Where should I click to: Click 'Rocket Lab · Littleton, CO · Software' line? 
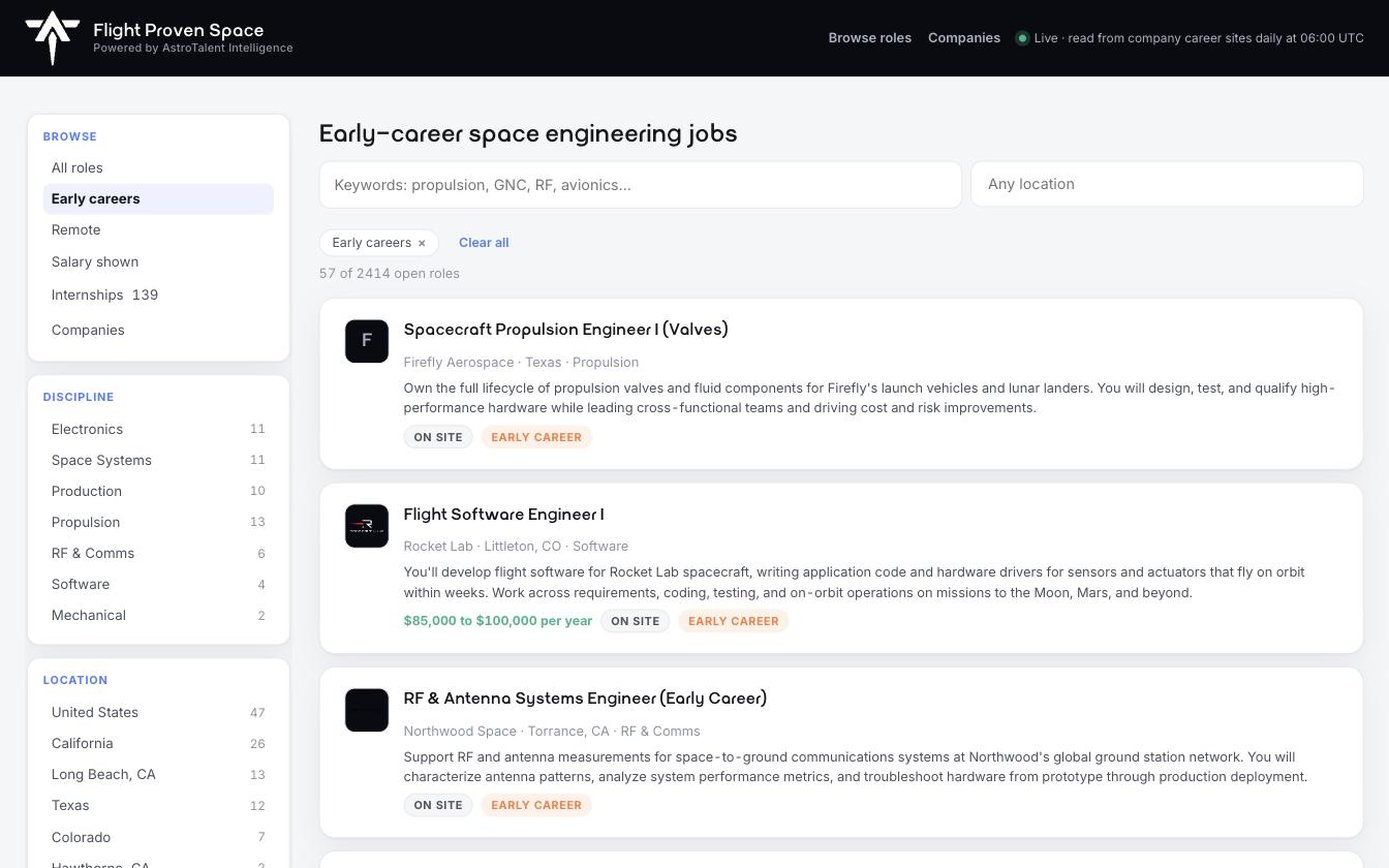516,546
